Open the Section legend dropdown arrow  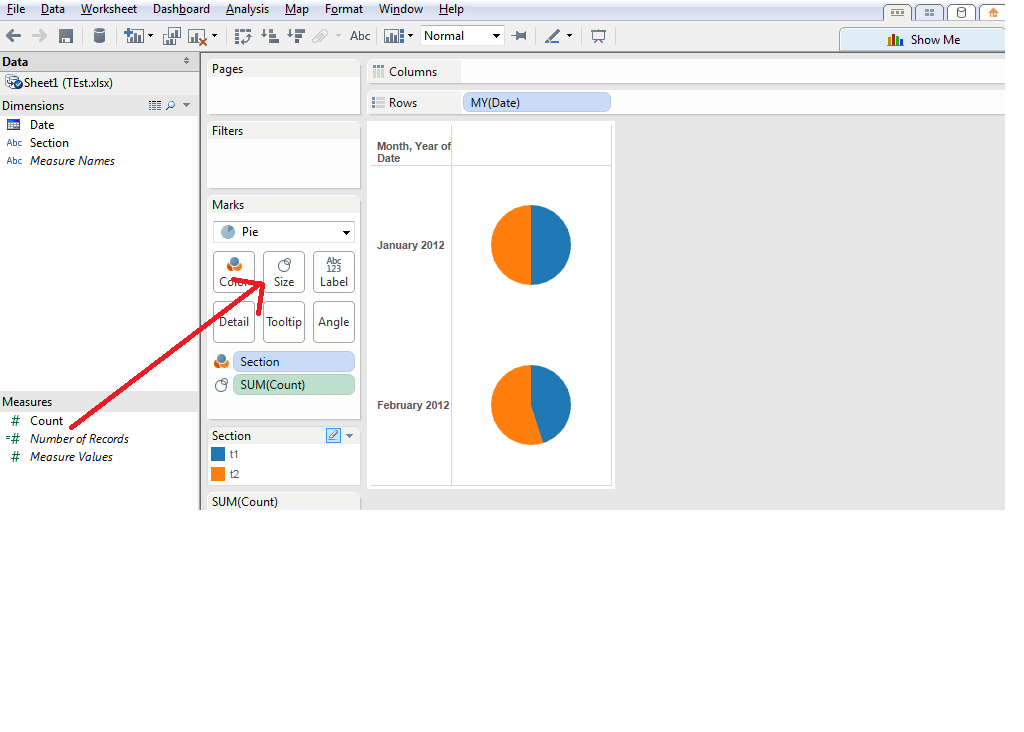point(347,435)
